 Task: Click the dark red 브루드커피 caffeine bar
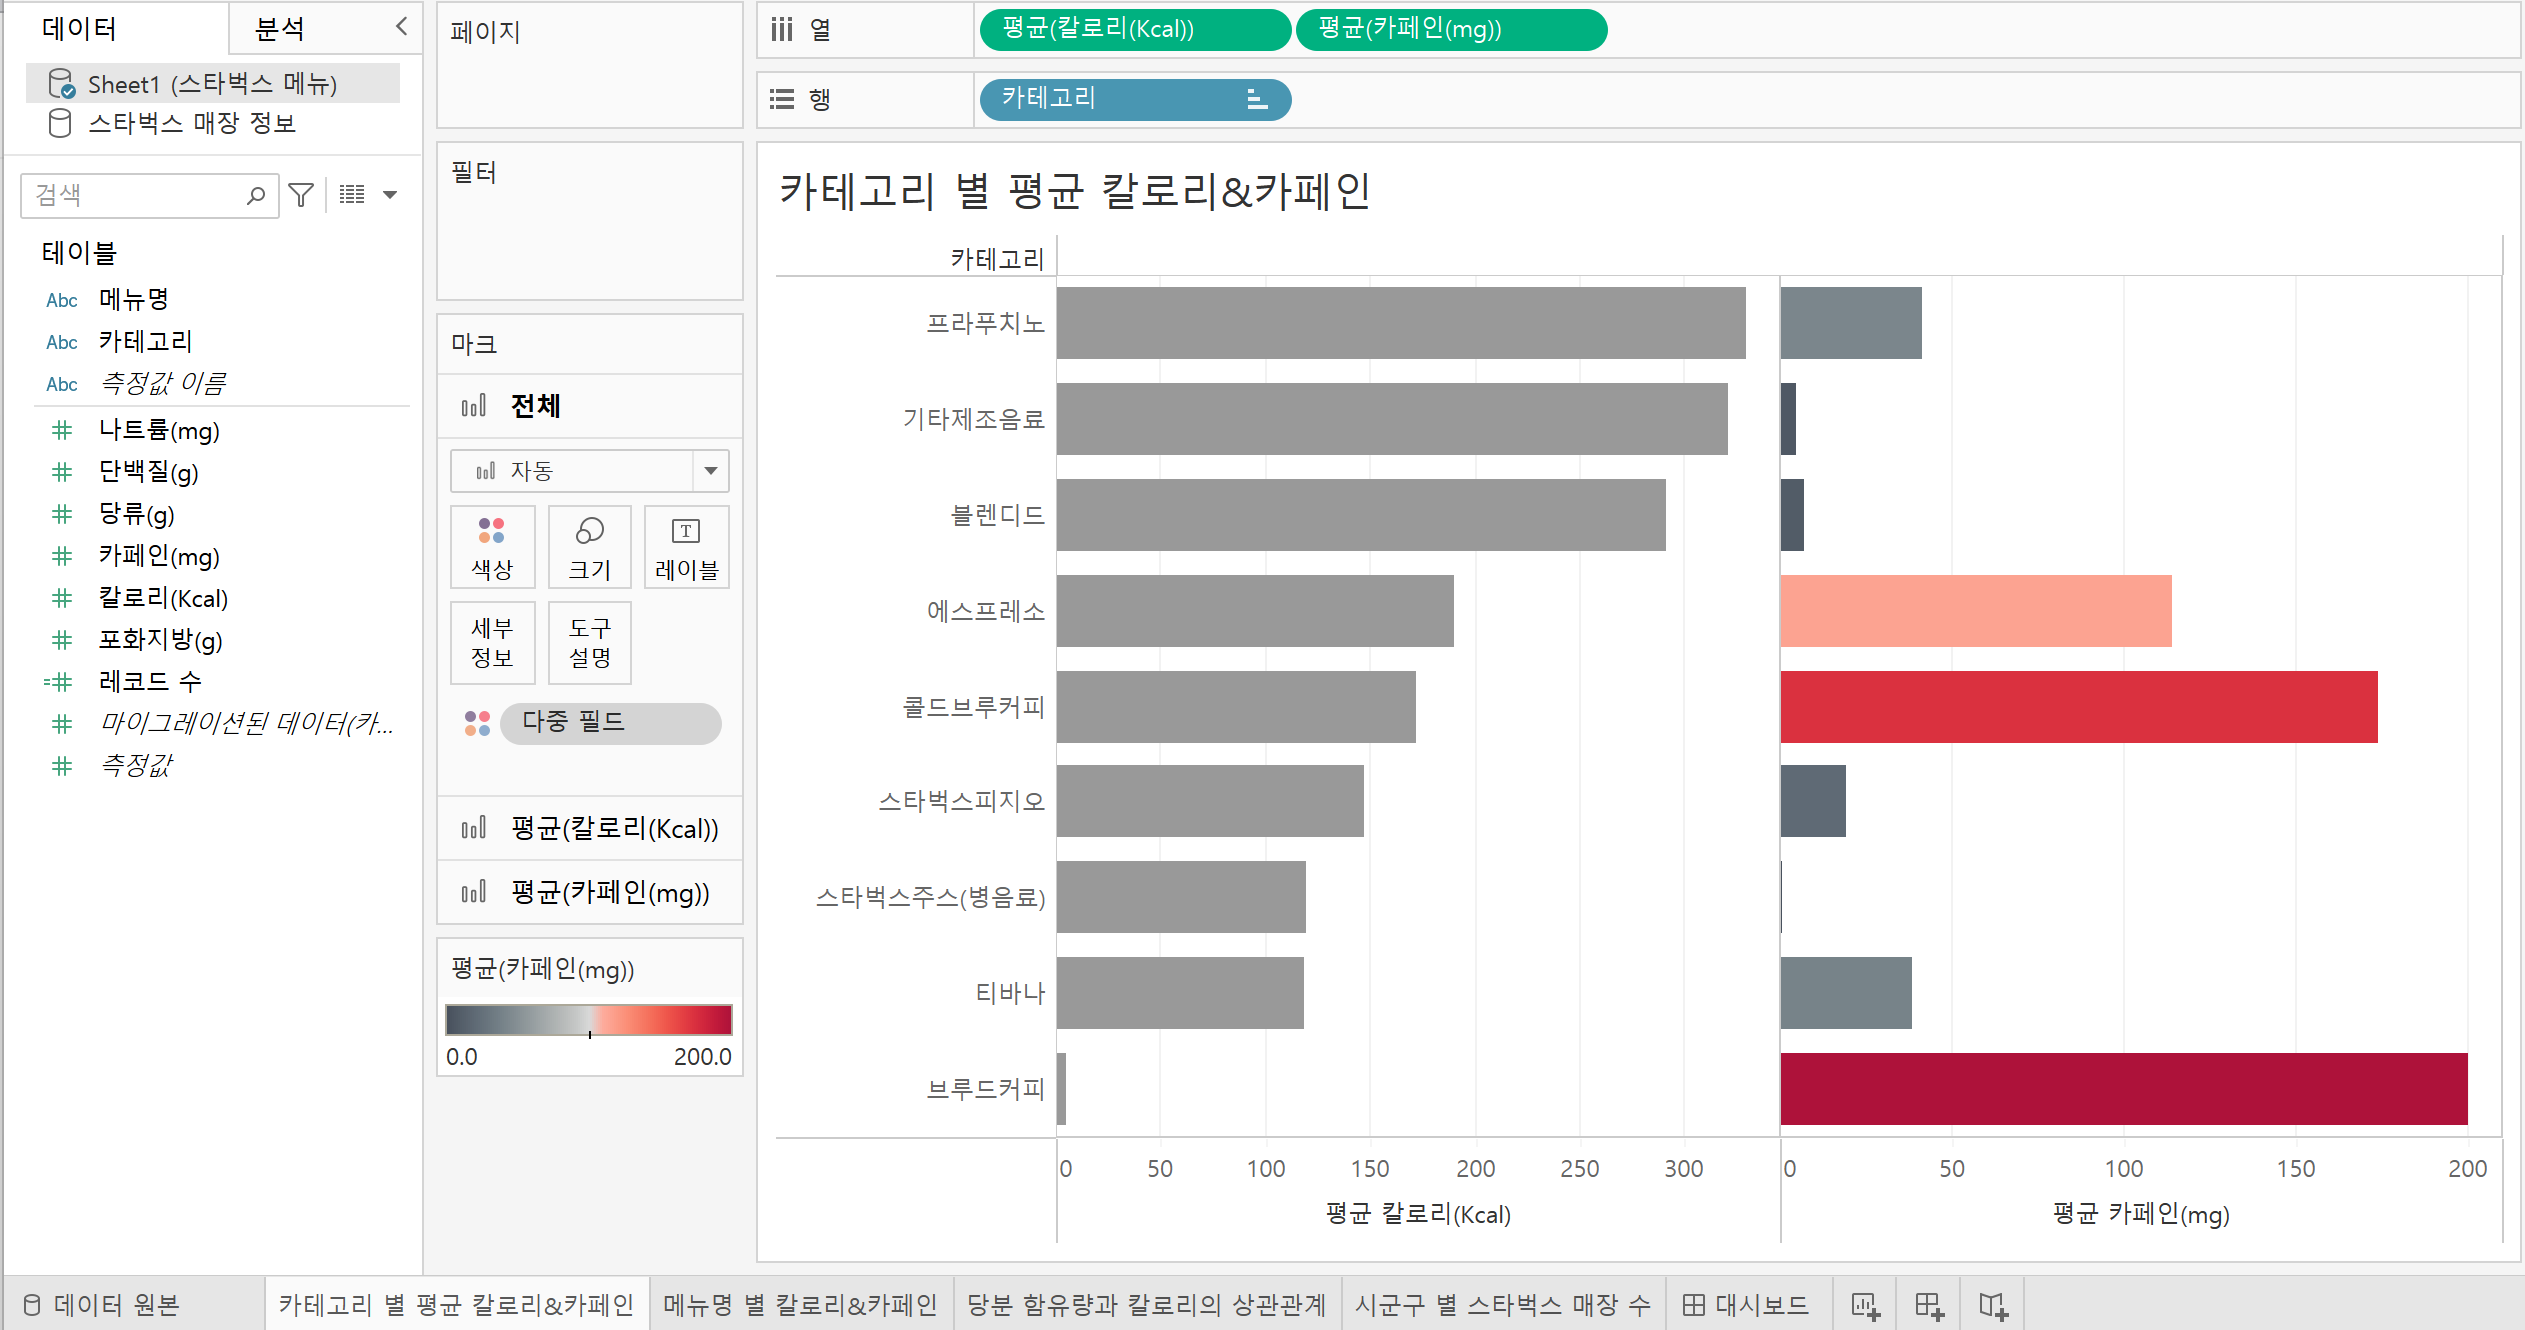click(2124, 1089)
